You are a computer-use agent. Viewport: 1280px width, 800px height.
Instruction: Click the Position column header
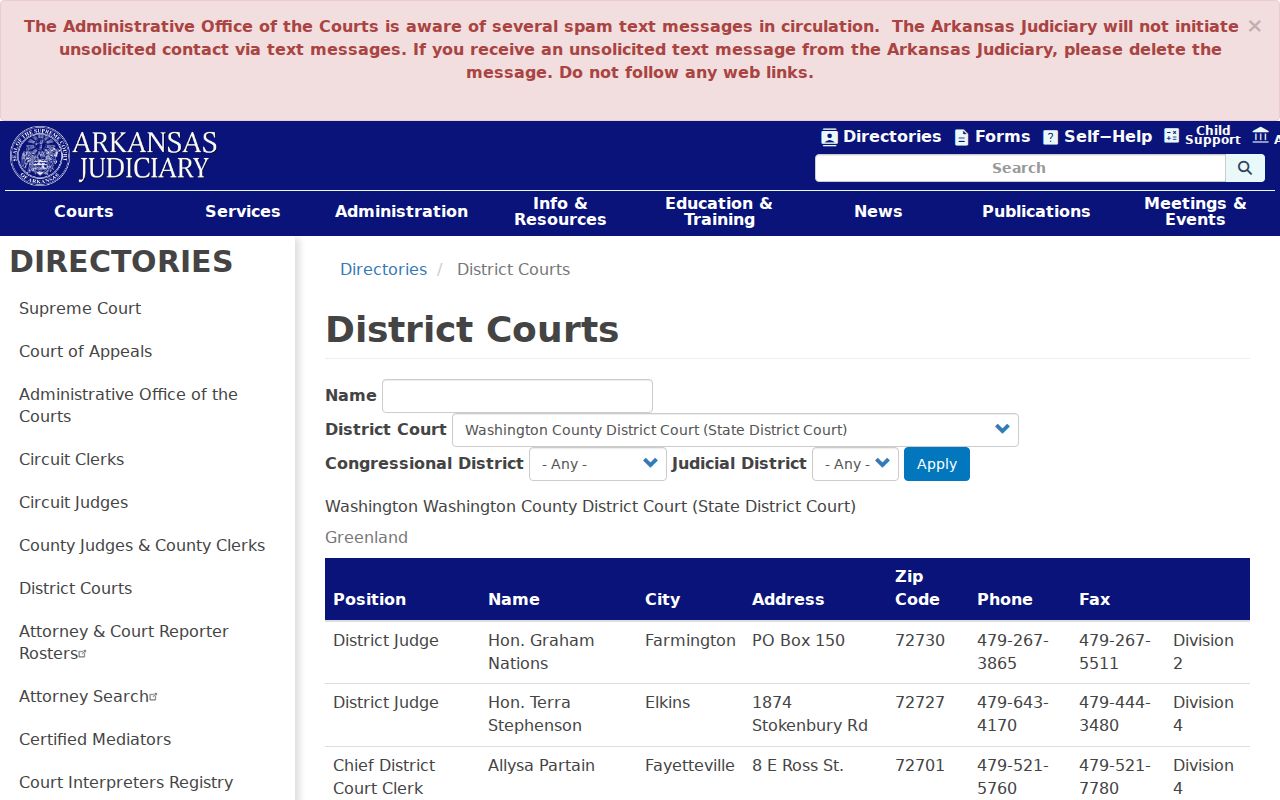370,599
